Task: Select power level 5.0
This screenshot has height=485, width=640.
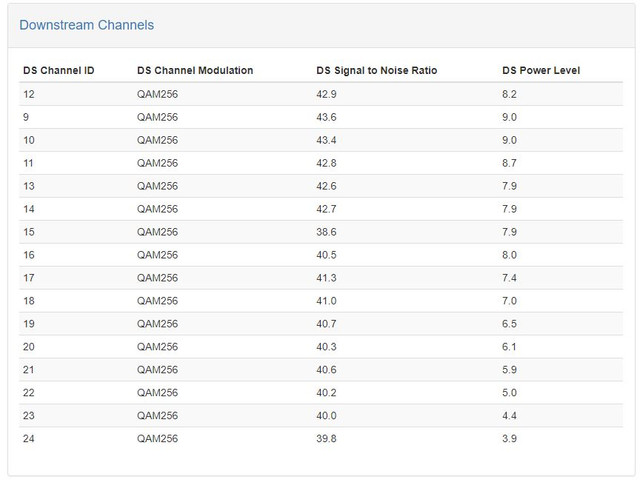Action: [509, 393]
